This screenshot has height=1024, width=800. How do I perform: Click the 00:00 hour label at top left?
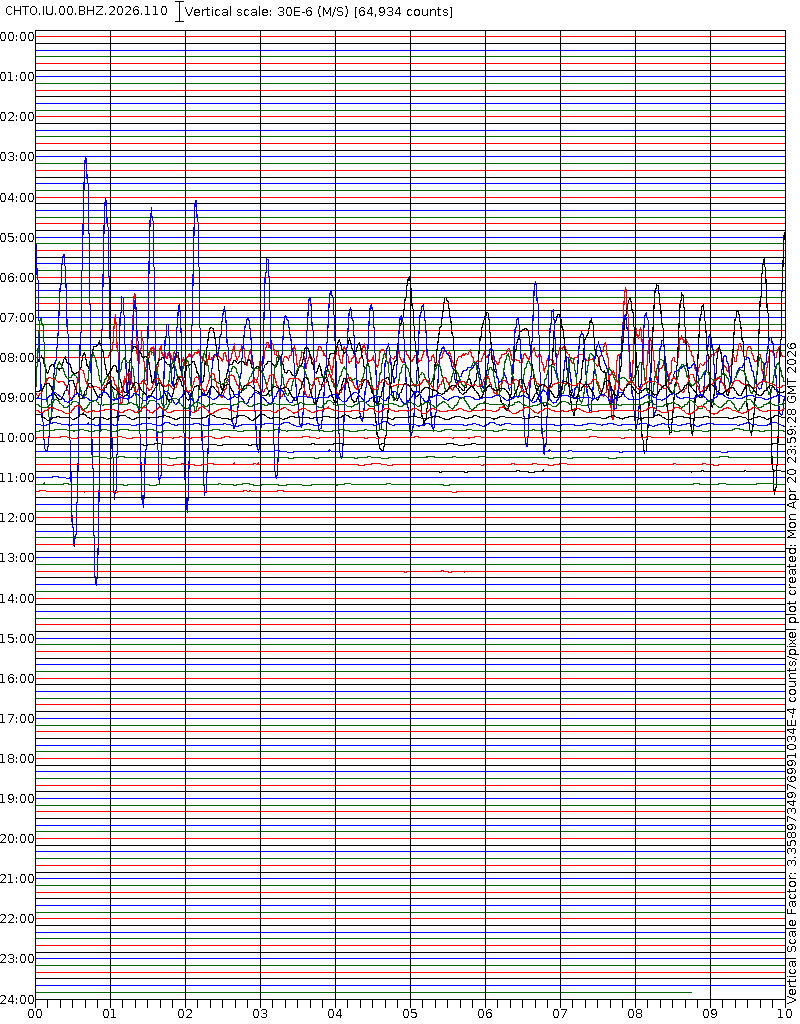pos(17,37)
